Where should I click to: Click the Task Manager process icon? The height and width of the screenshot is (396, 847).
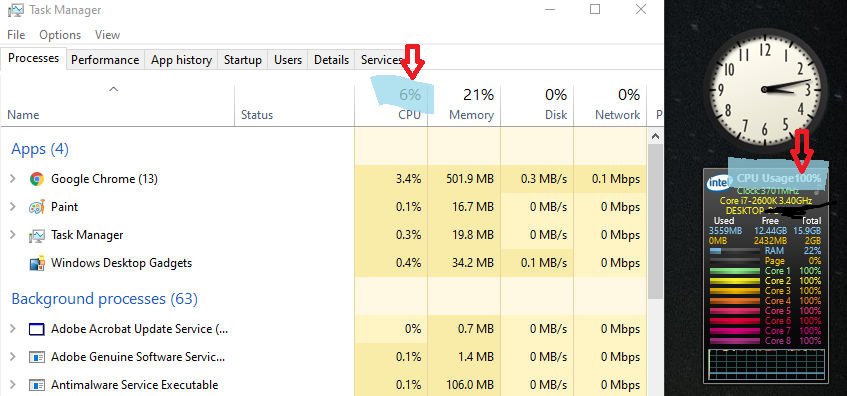tap(37, 236)
